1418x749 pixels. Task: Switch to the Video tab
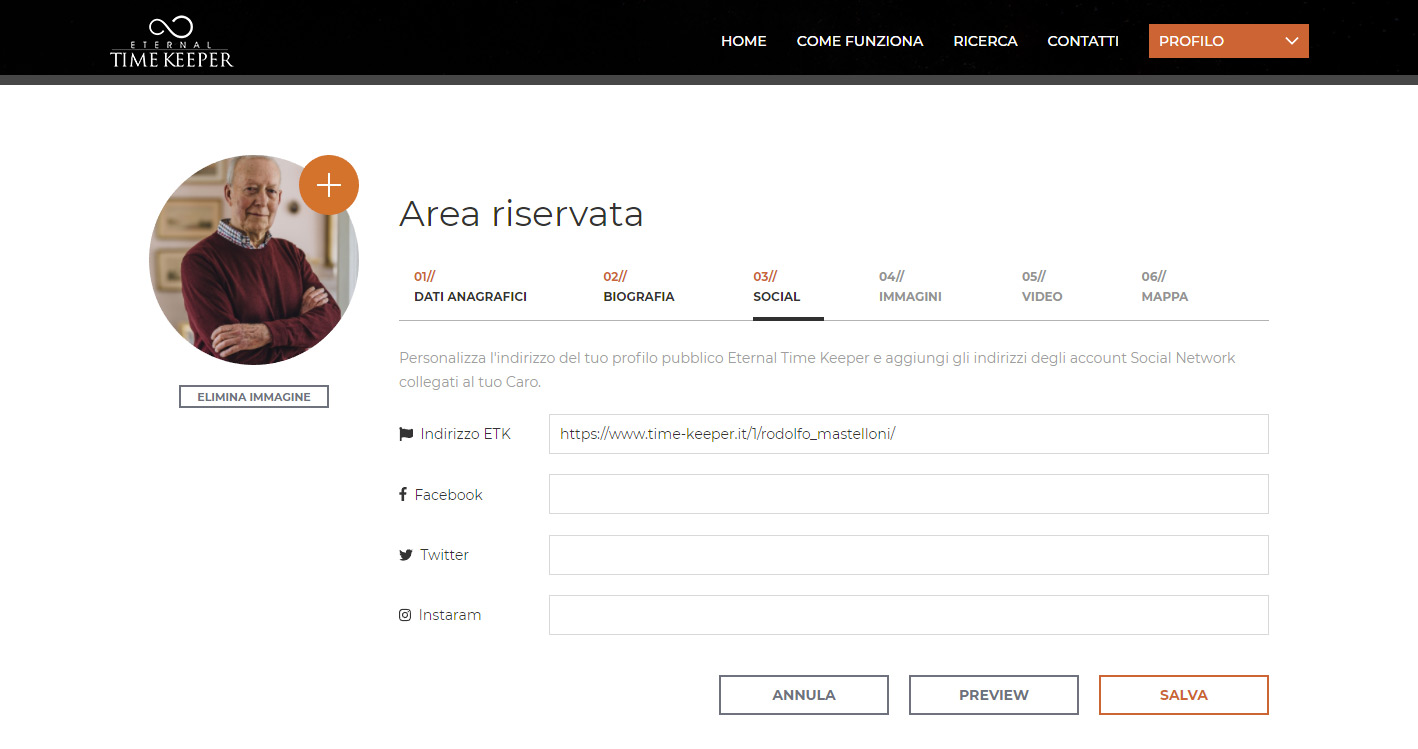[1041, 287]
